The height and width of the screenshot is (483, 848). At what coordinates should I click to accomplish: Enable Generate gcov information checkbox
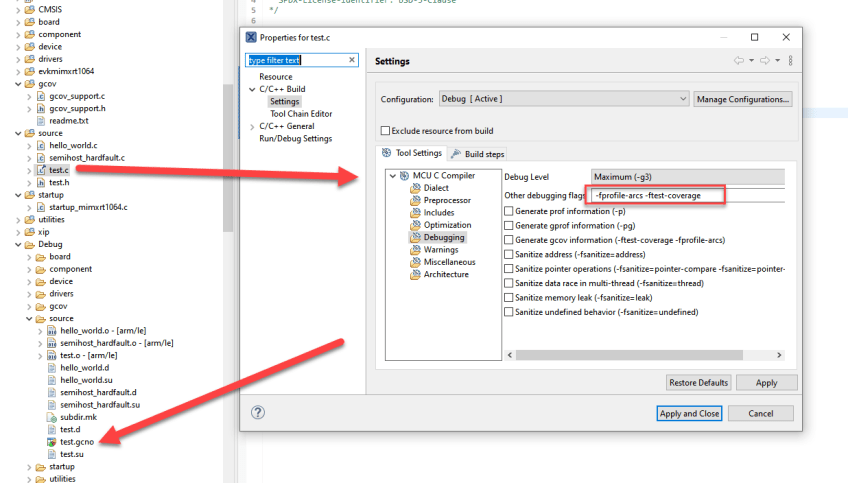tap(509, 240)
